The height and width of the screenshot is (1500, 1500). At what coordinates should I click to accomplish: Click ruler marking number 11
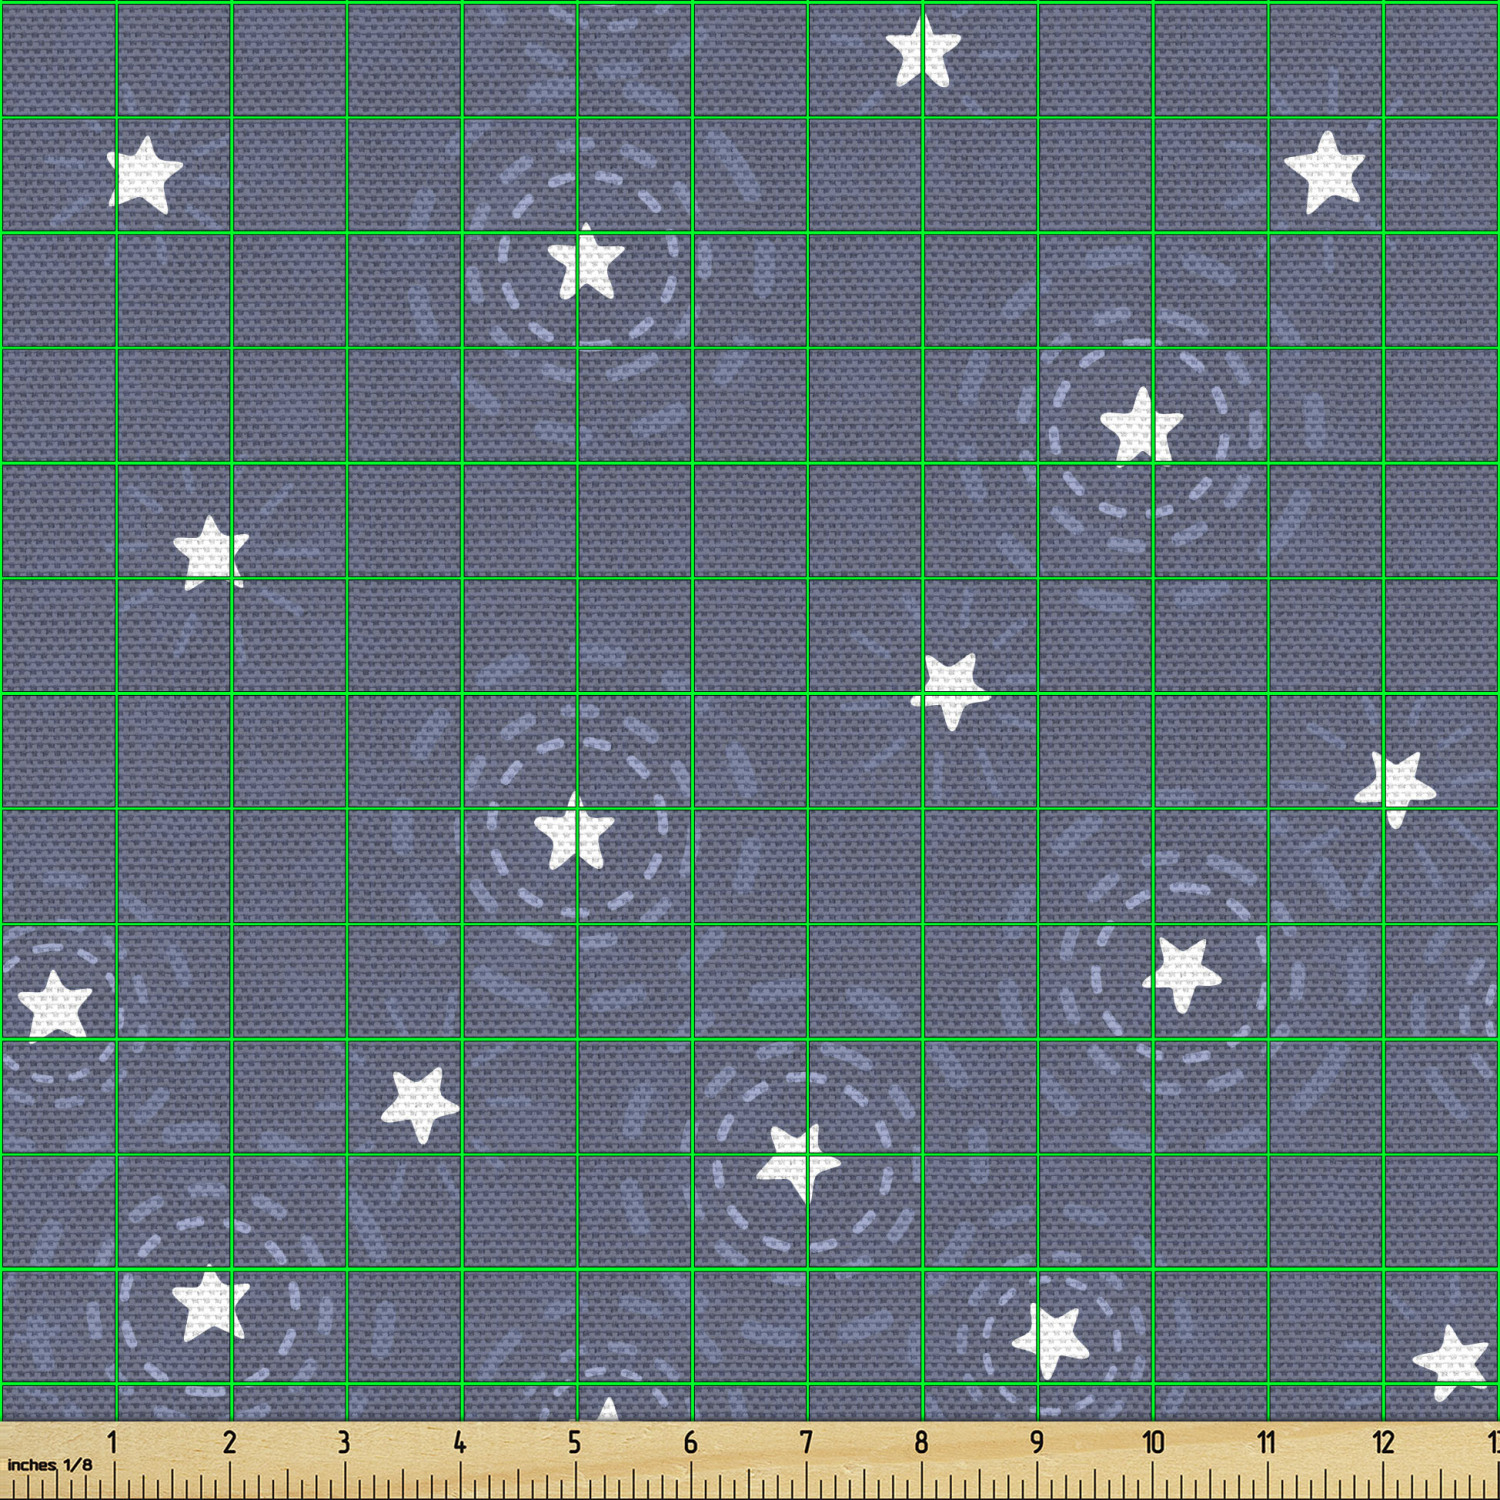[x=1267, y=1442]
